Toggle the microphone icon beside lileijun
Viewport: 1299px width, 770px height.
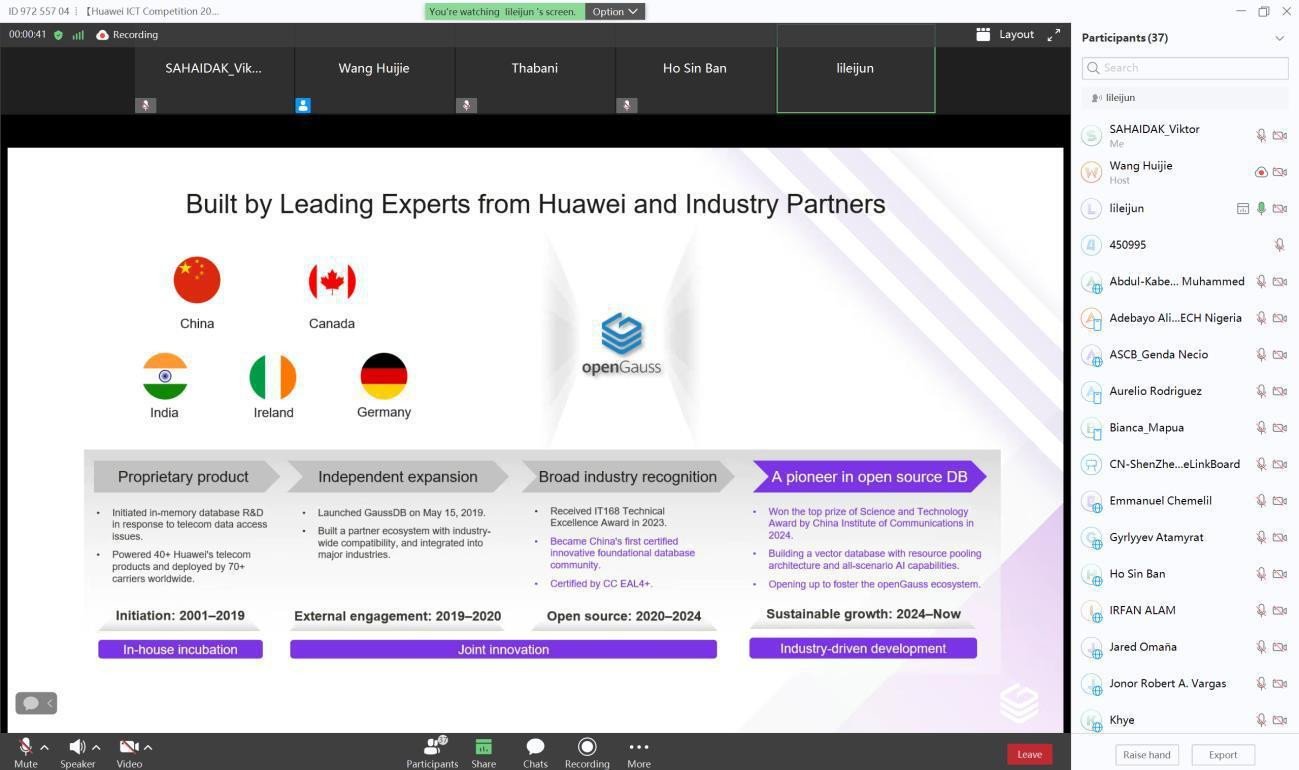click(1261, 208)
